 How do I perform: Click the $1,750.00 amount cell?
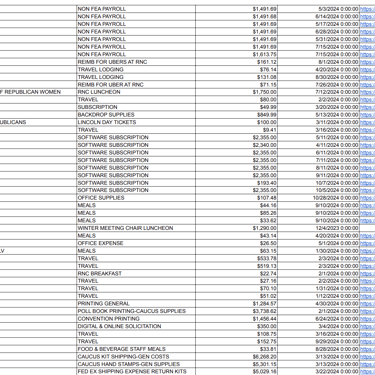tap(236, 92)
